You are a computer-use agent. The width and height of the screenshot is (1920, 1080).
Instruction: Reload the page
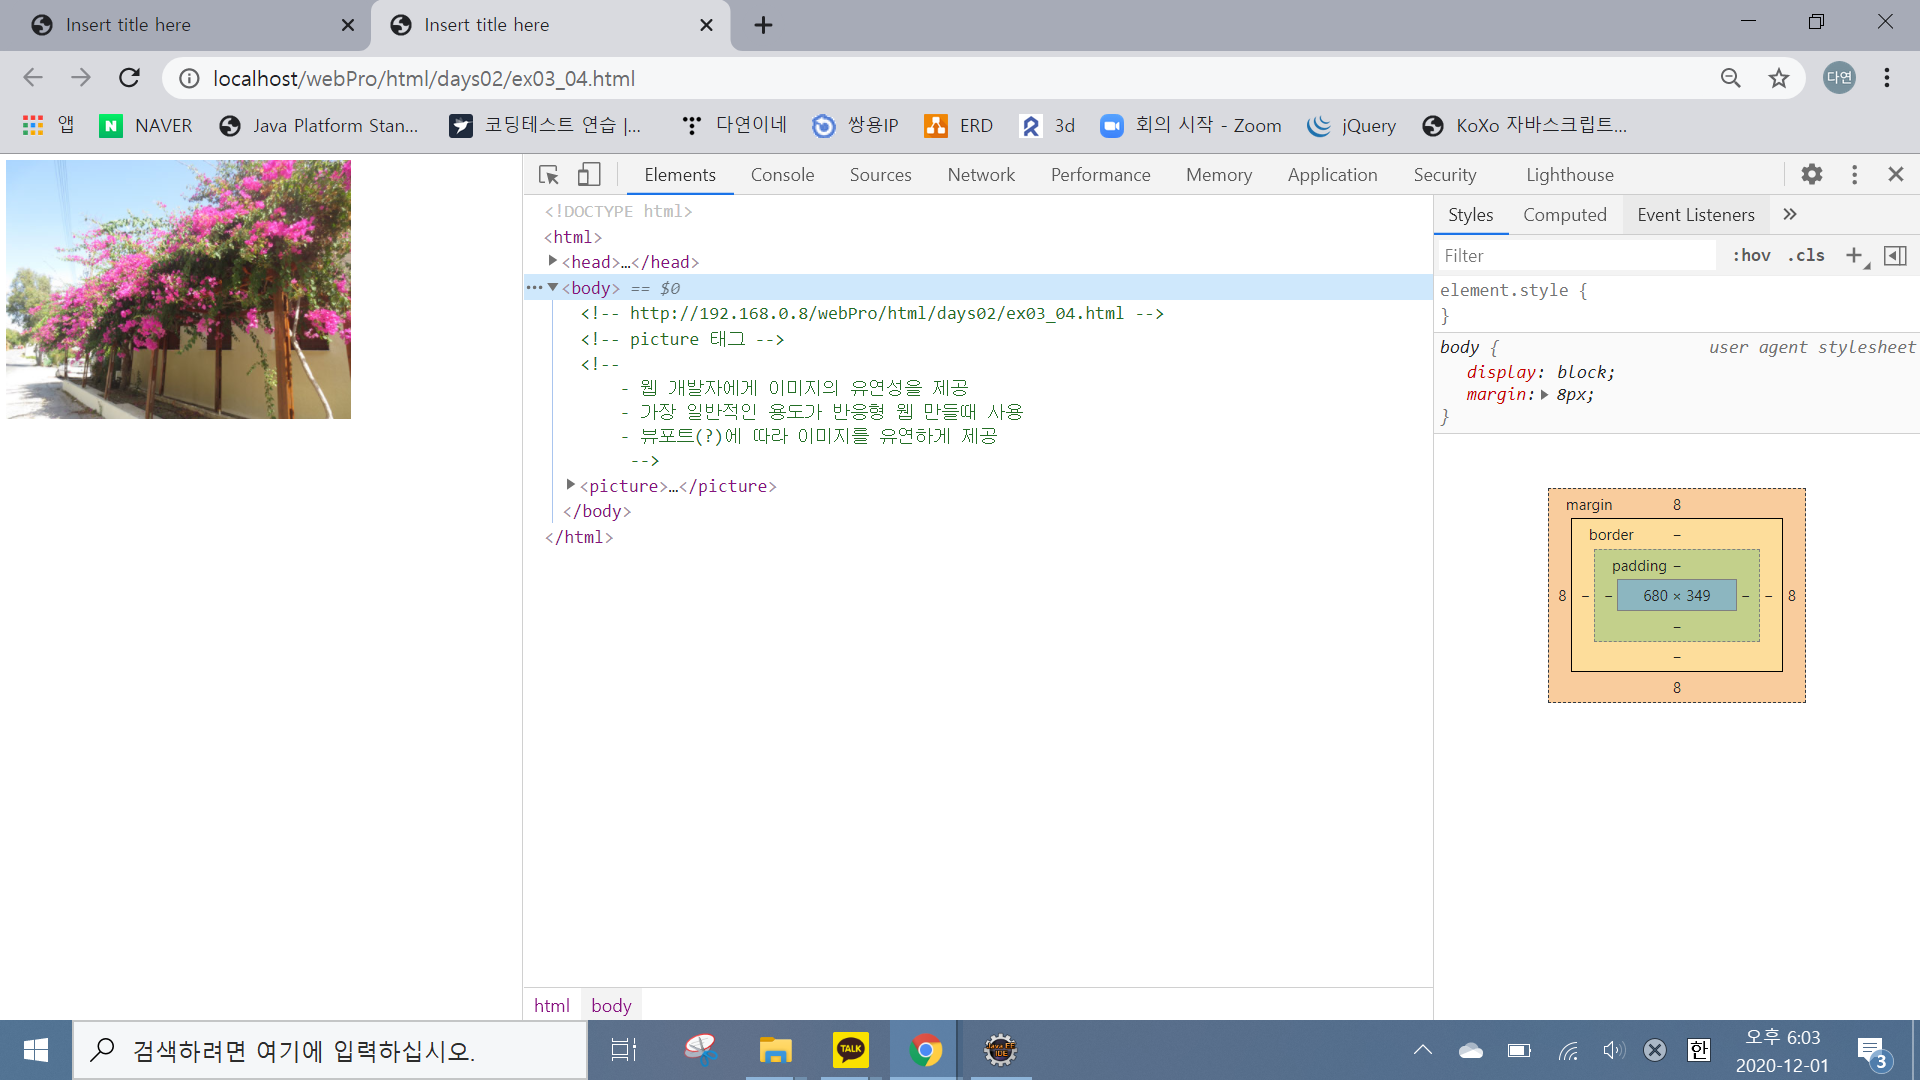(129, 78)
